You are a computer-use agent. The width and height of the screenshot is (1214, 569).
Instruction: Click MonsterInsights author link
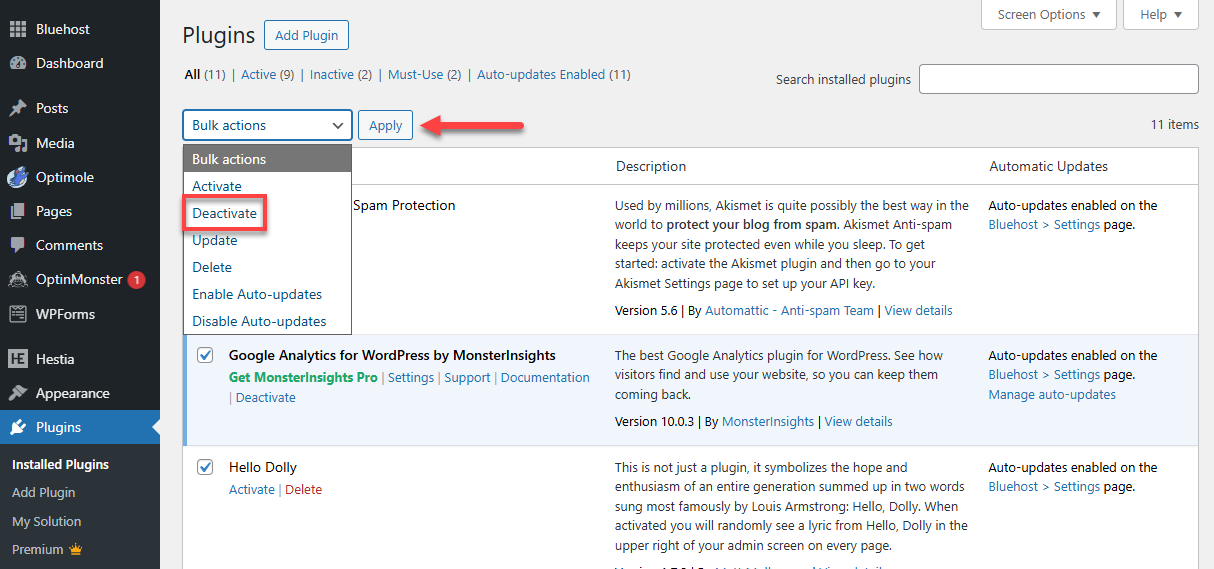pyautogui.click(x=768, y=421)
